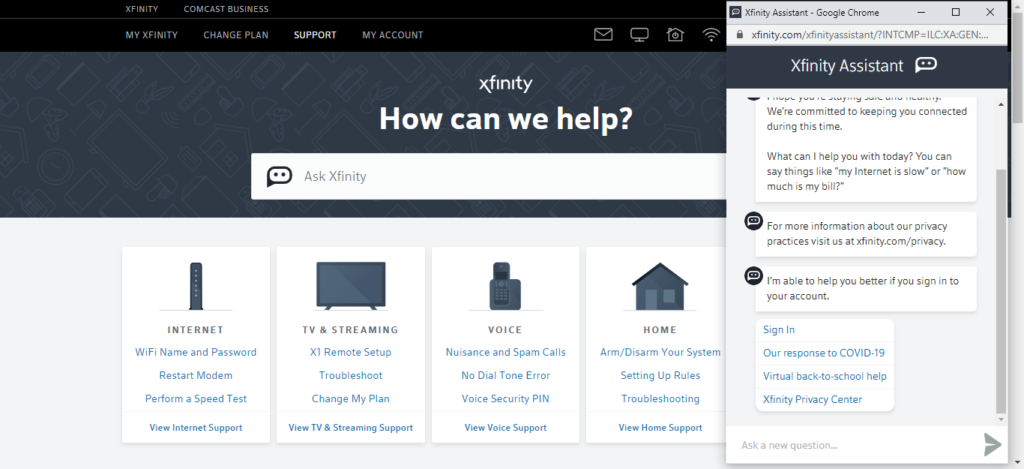Click the TV monitor icon in header
Viewport: 1024px width, 469px height.
coord(639,35)
